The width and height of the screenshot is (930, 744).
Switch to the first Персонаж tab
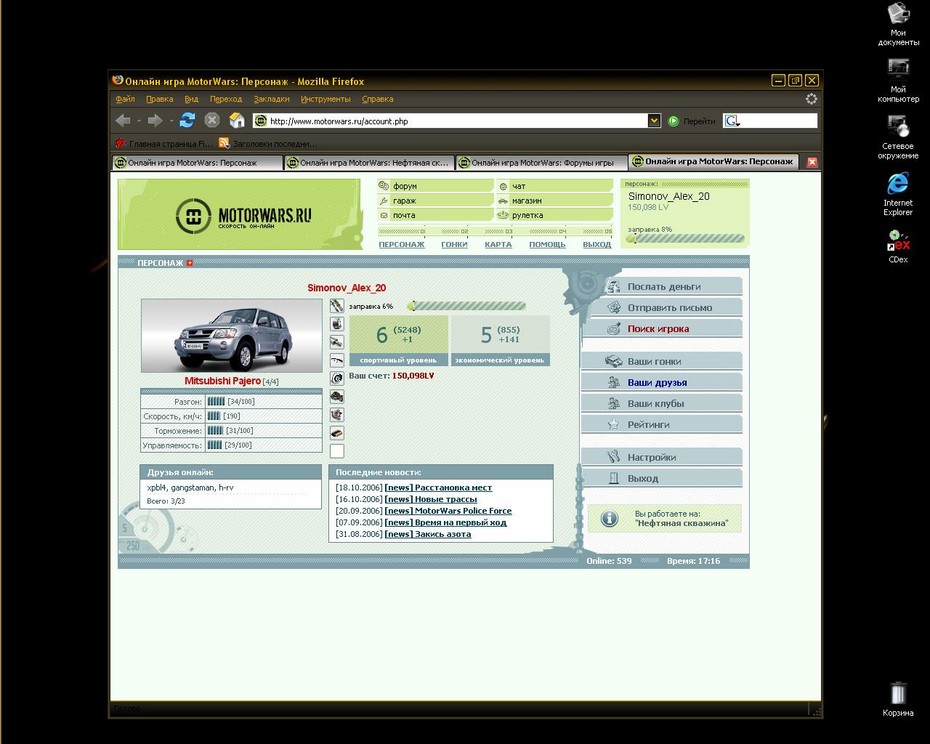click(x=197, y=163)
